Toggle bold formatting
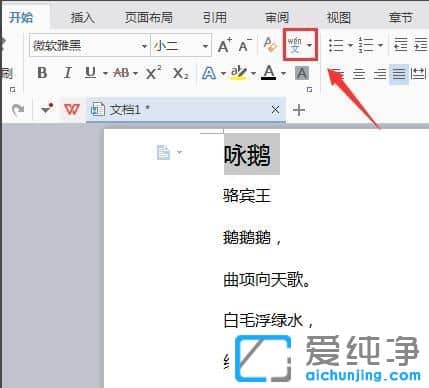Screen dimensions: 429x388 coord(42,73)
